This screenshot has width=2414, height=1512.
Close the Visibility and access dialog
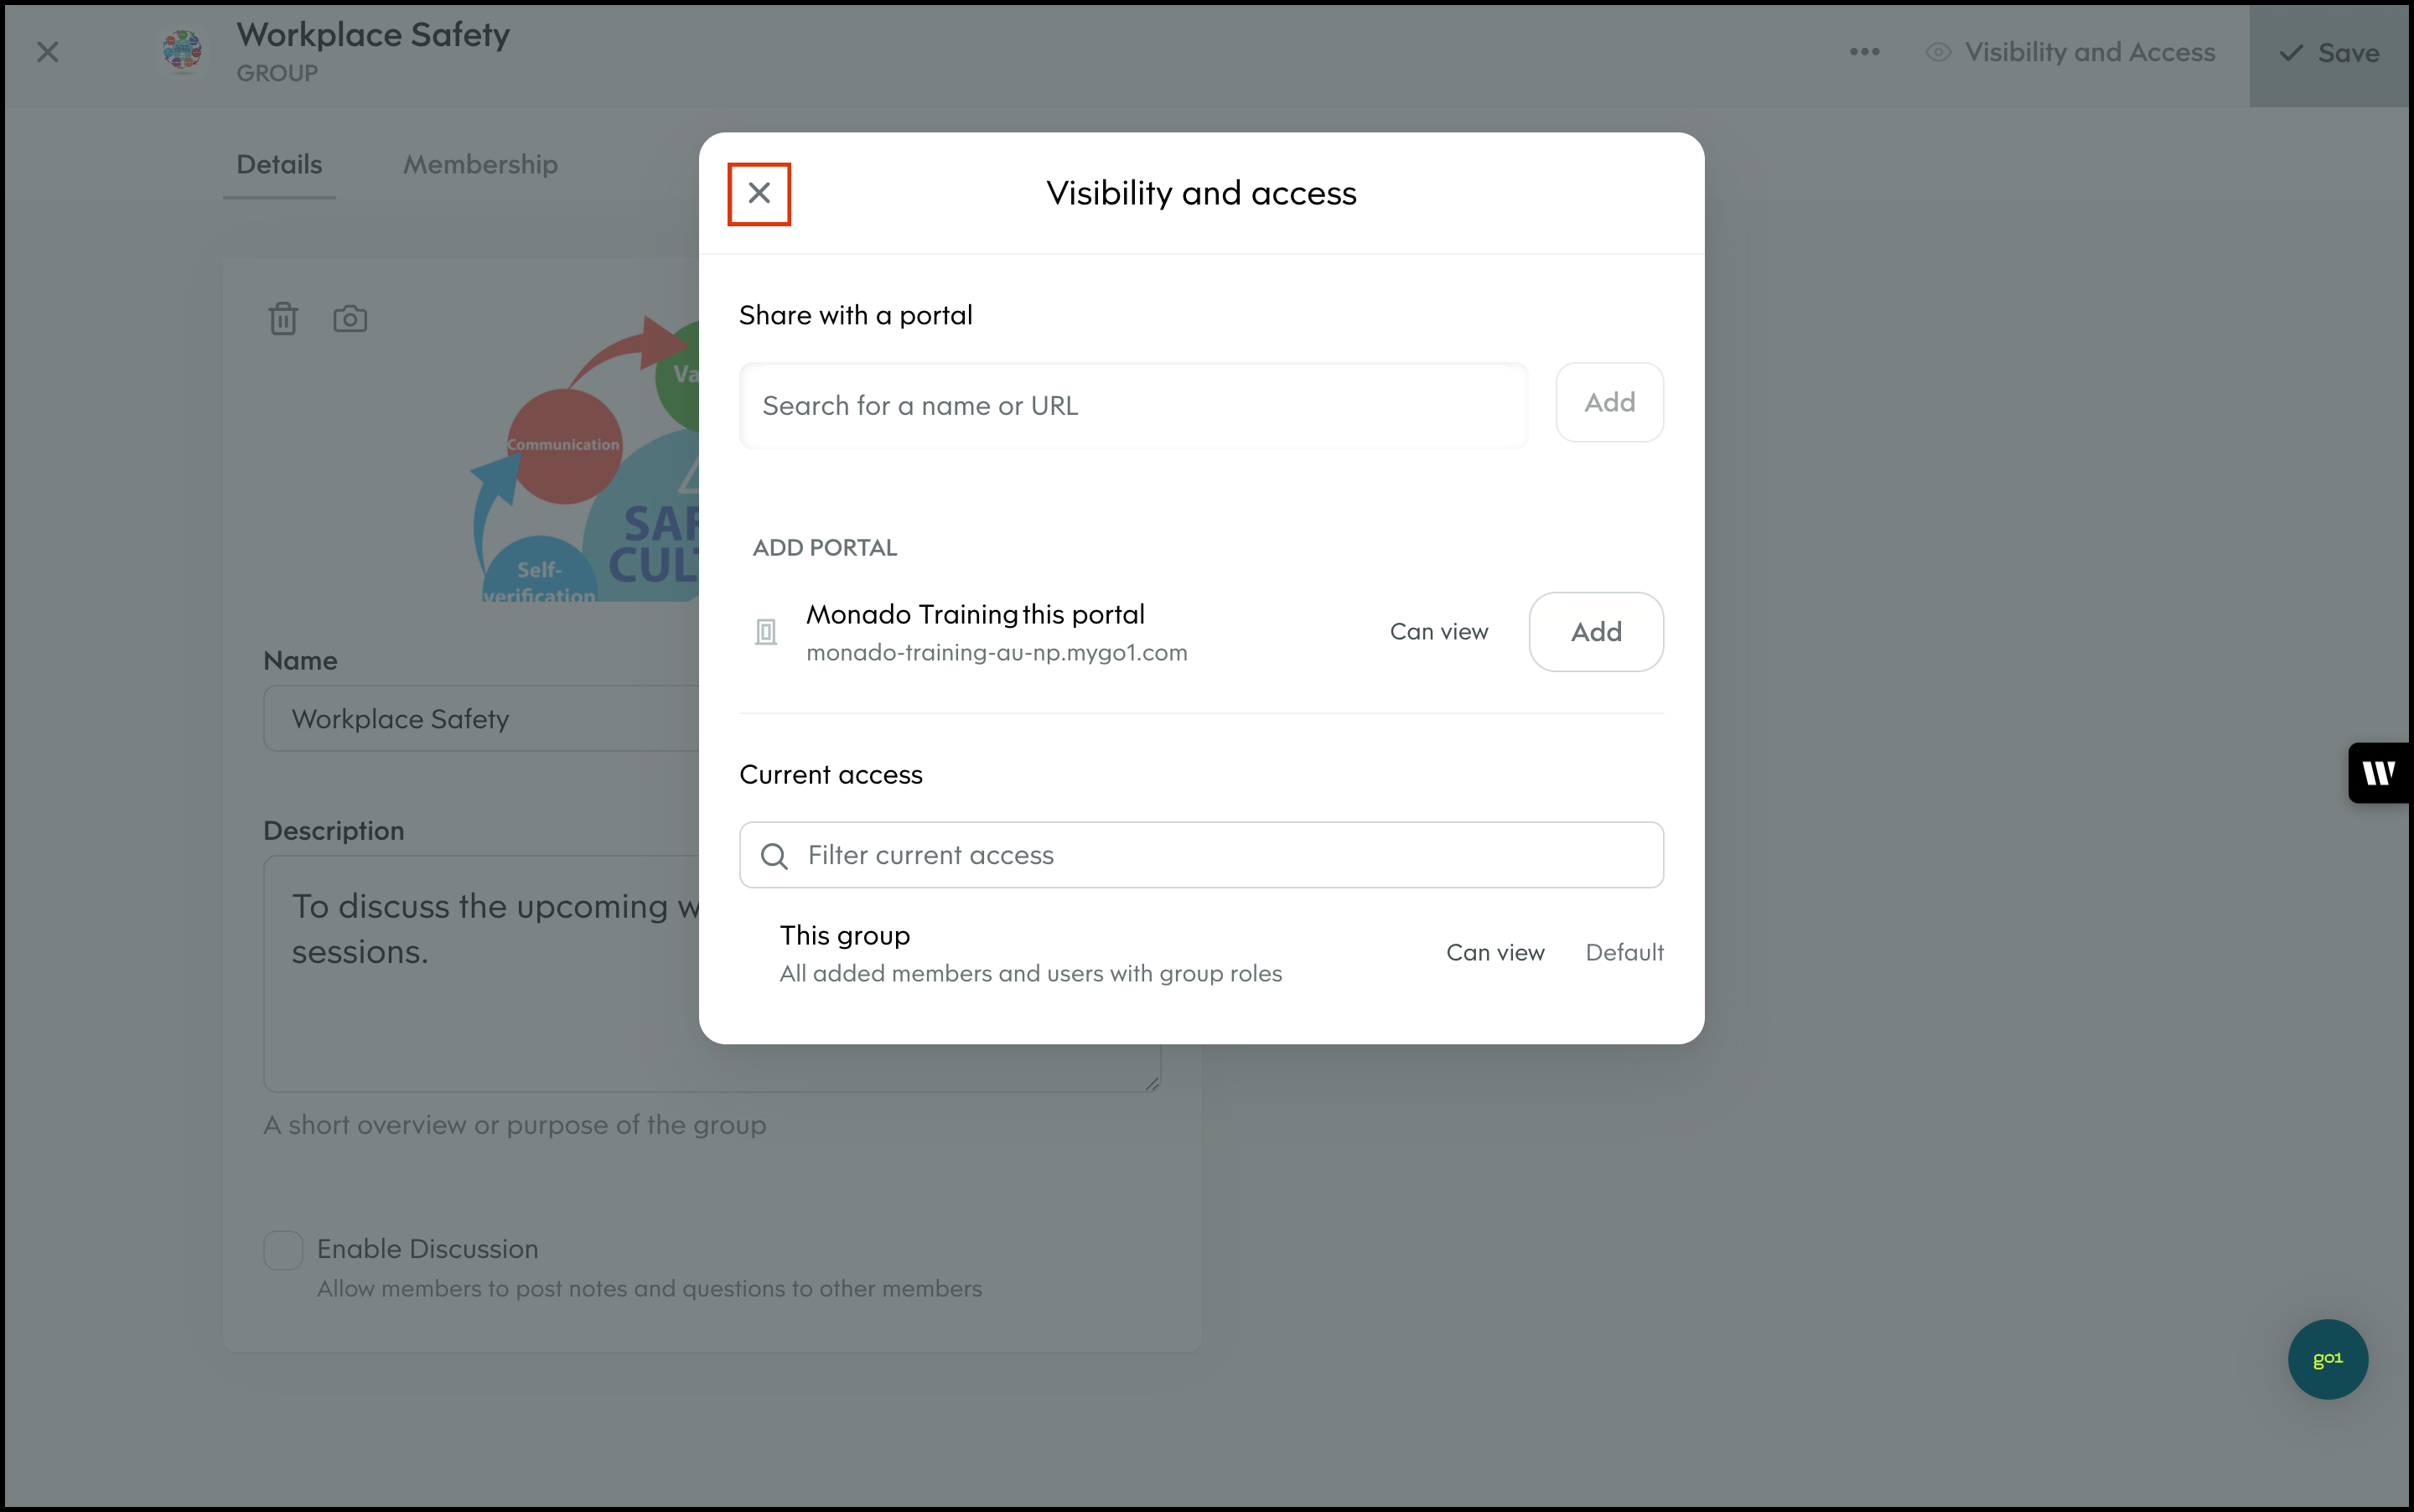(759, 193)
